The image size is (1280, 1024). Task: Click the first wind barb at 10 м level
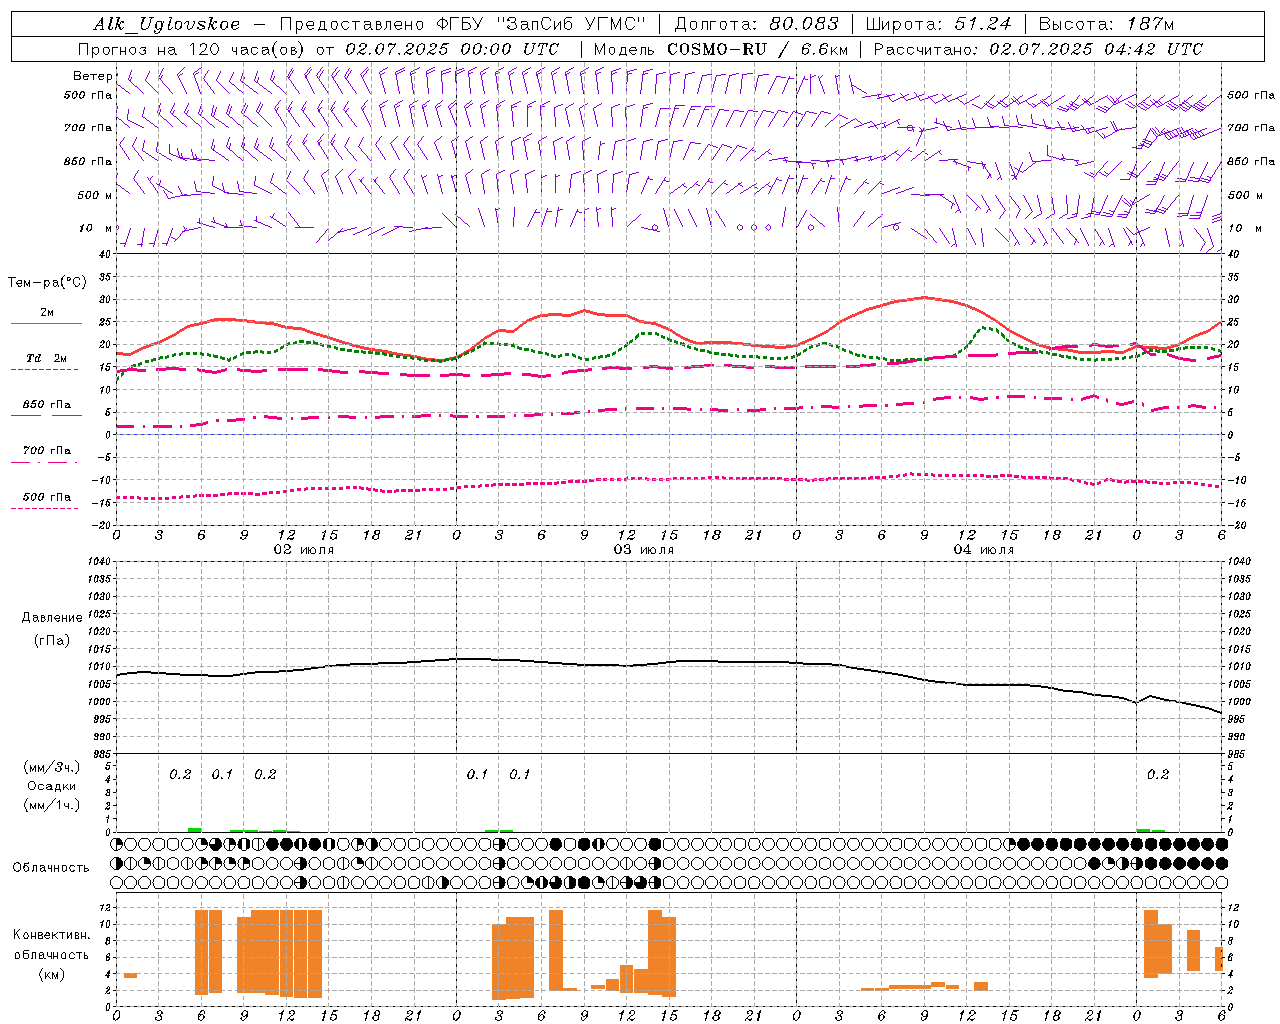(x=125, y=236)
